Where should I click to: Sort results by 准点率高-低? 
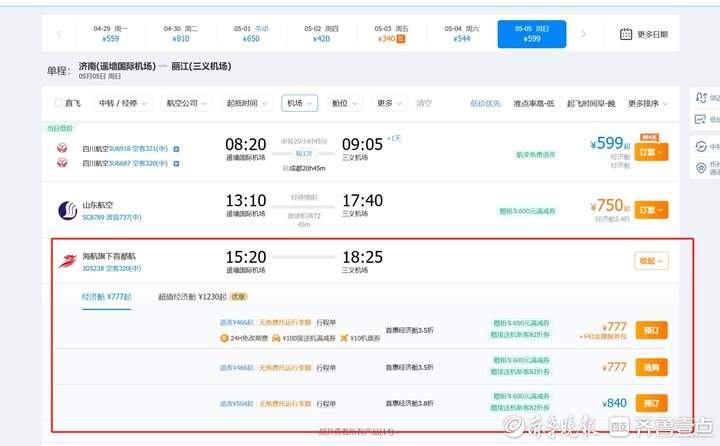(x=534, y=103)
